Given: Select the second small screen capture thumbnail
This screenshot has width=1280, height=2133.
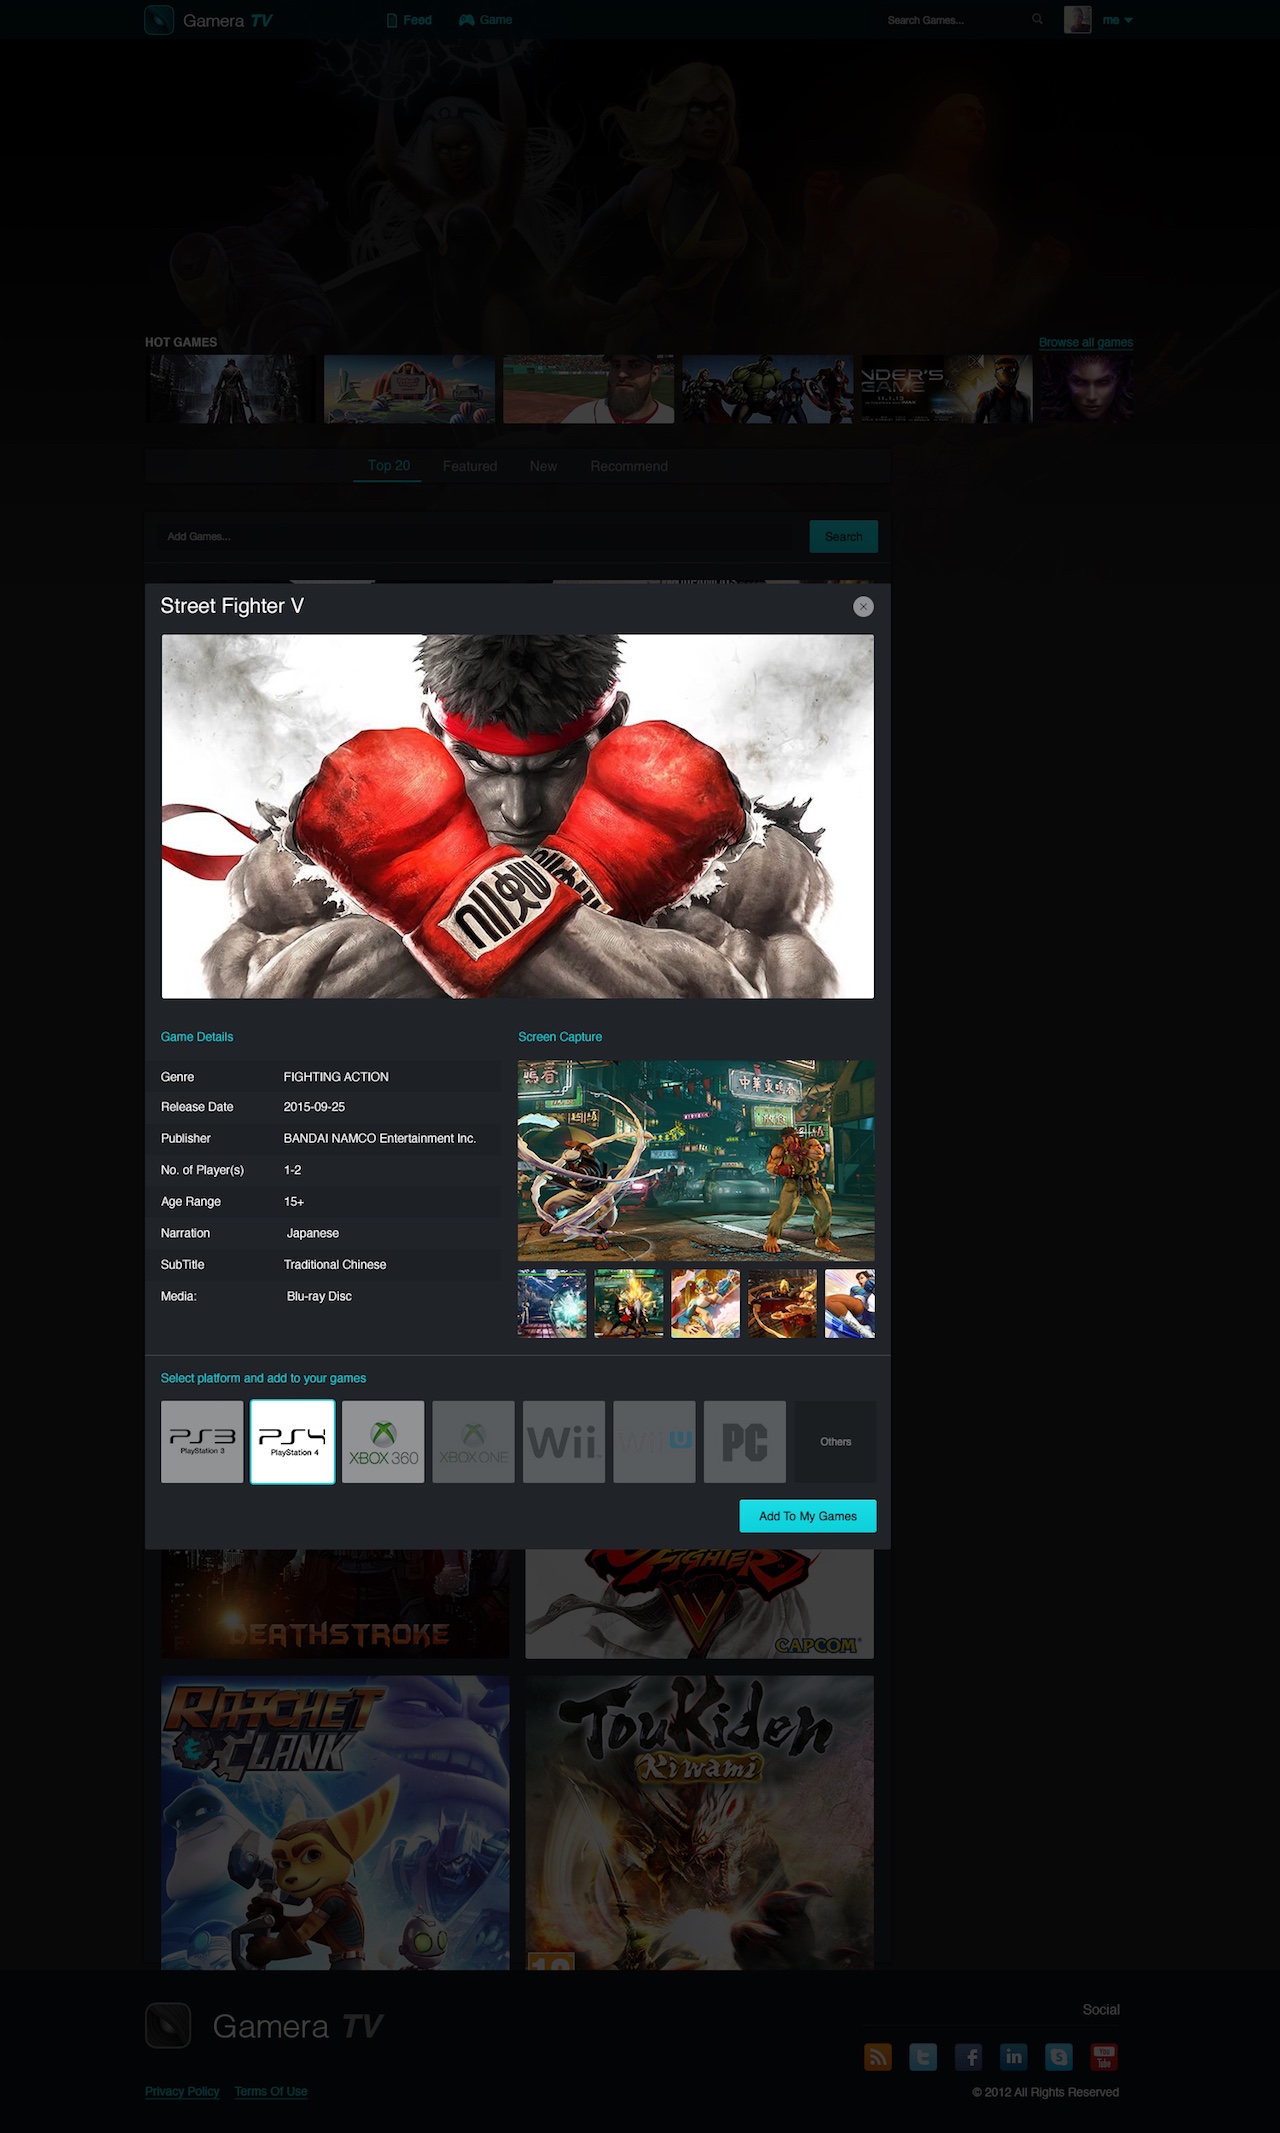Looking at the screenshot, I should (x=629, y=1304).
